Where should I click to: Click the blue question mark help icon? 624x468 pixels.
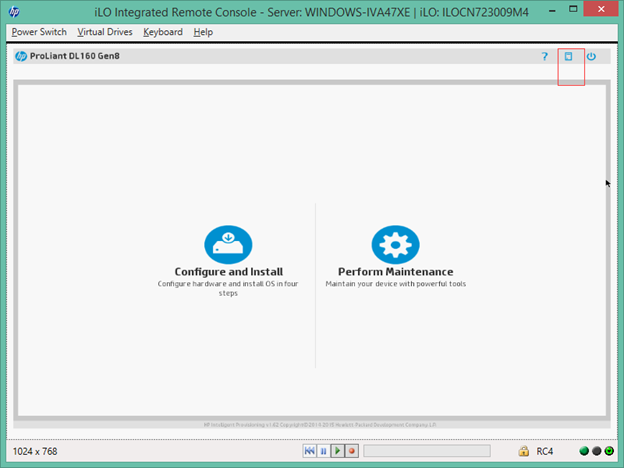coord(544,57)
